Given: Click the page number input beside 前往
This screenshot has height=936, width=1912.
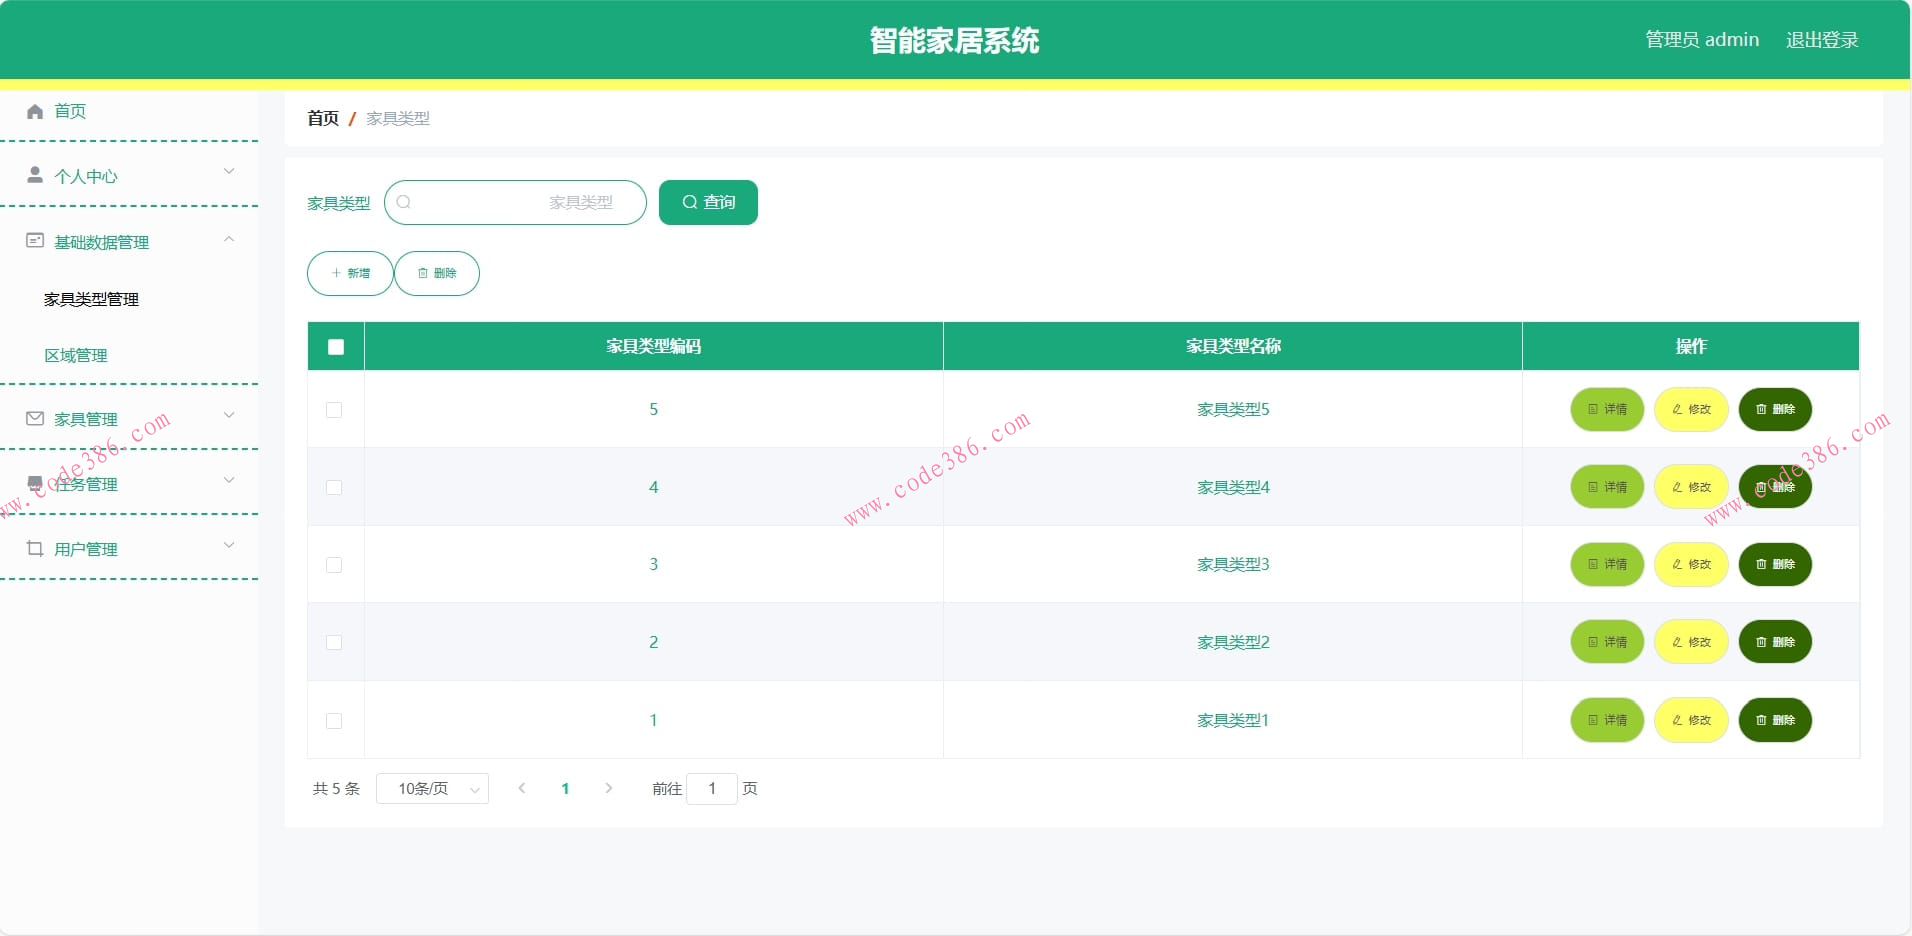Looking at the screenshot, I should 712,788.
